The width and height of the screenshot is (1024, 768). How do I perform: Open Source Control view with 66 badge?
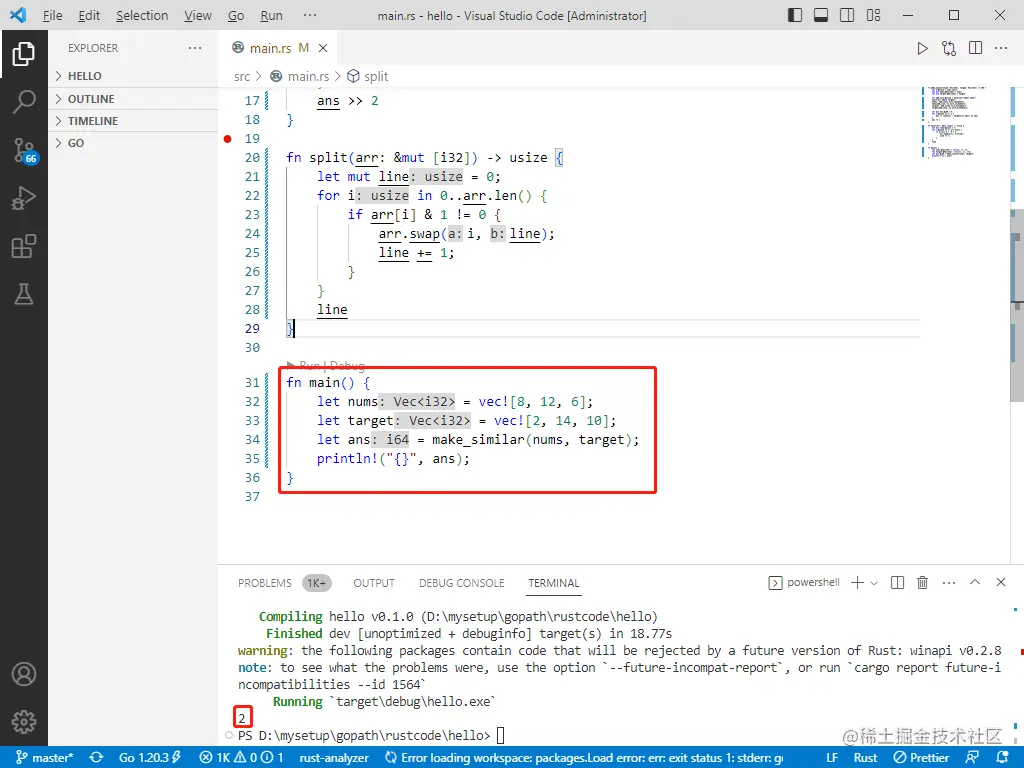coord(24,150)
